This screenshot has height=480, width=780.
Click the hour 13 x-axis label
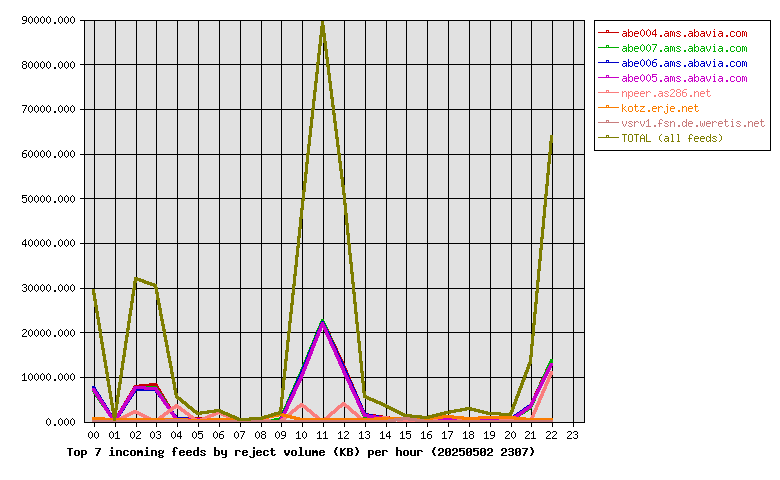(x=364, y=435)
